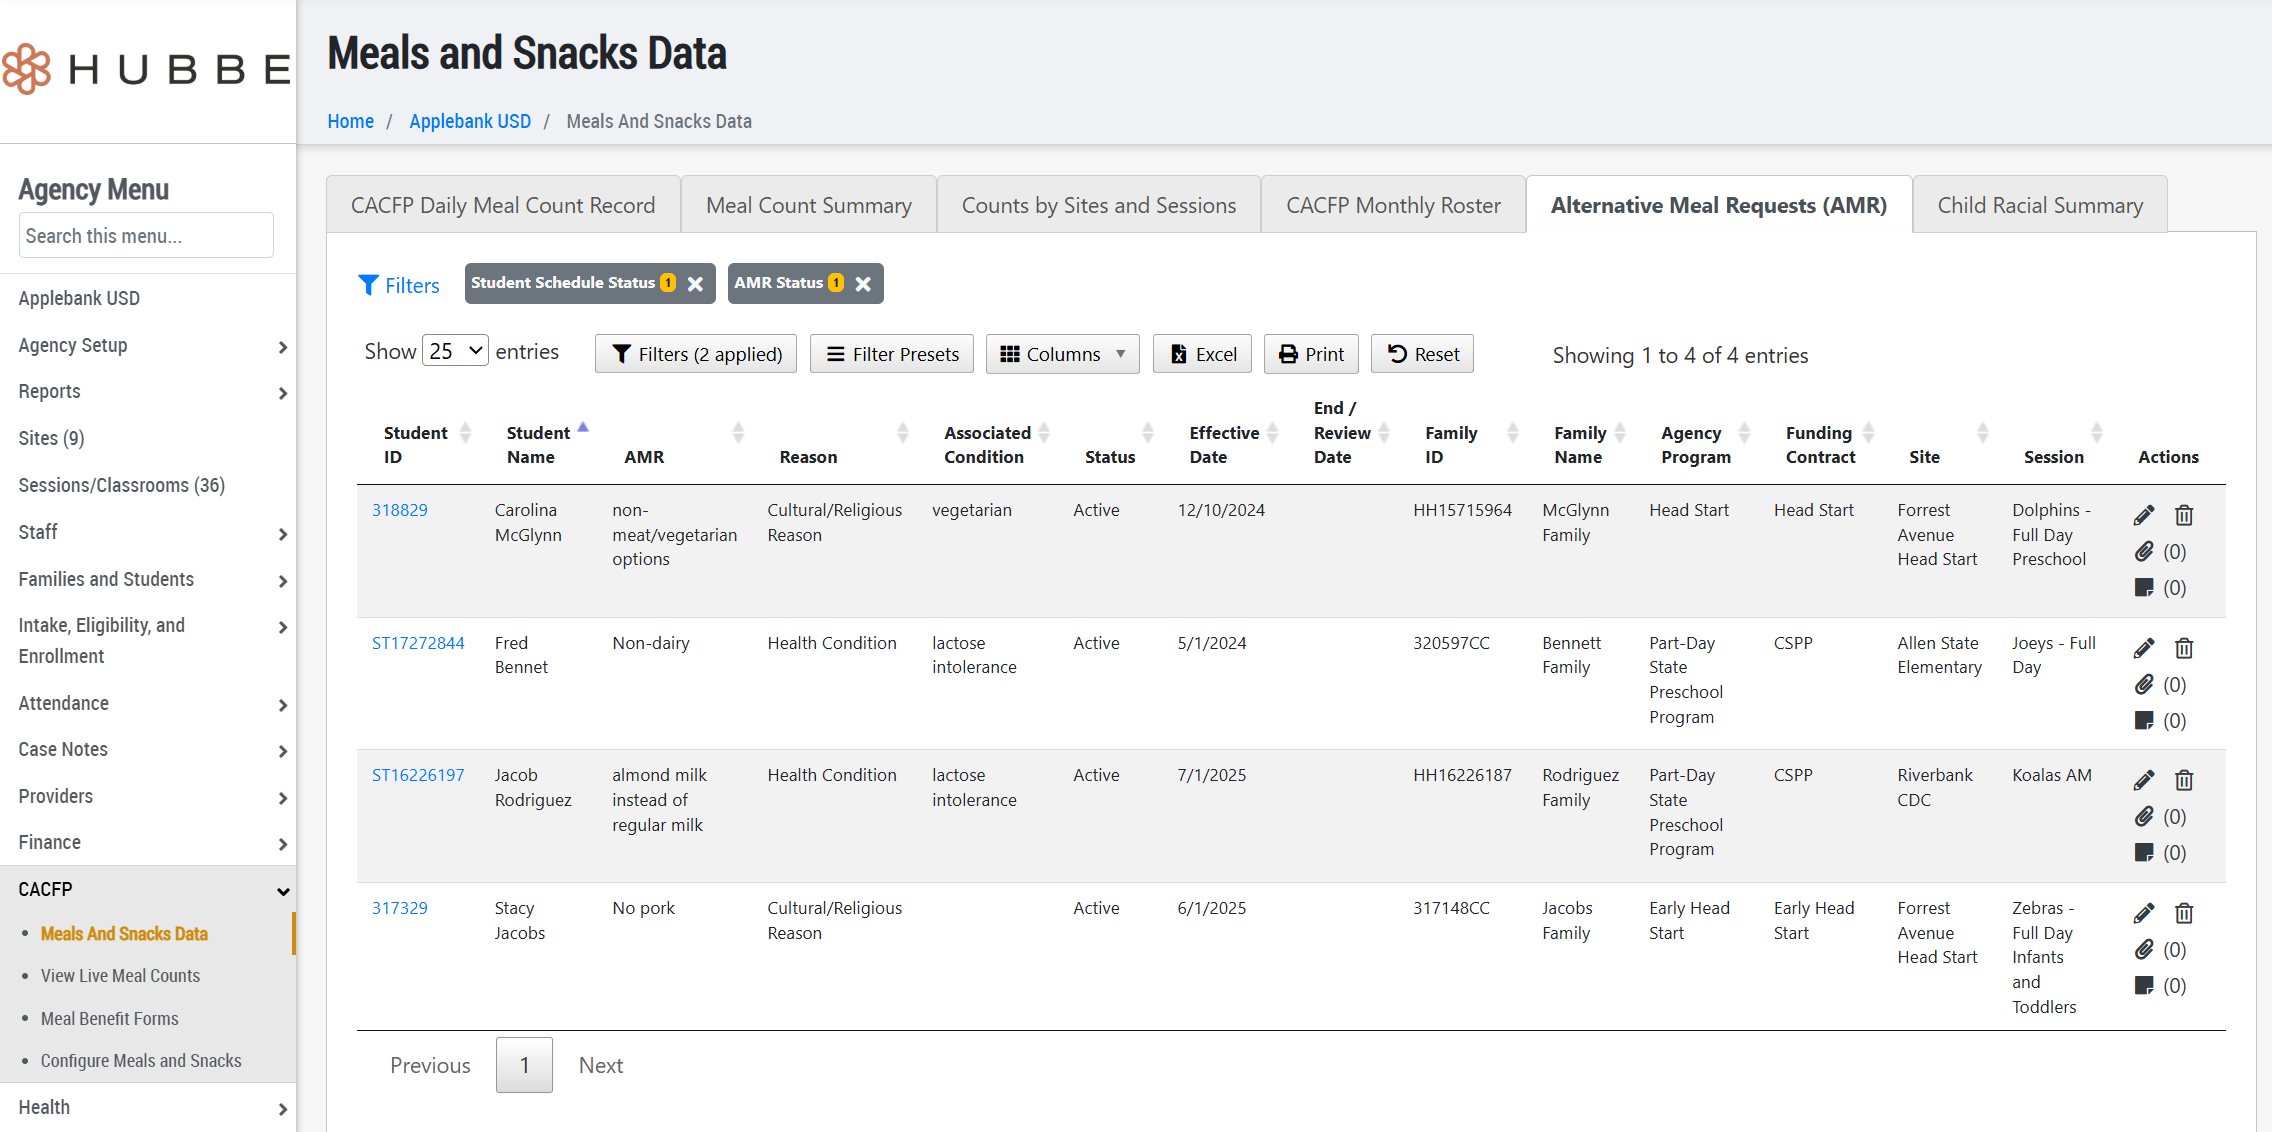The height and width of the screenshot is (1132, 2272).
Task: Open attachments paperclip for Jacob Rodriguez row
Action: pyautogui.click(x=2144, y=817)
